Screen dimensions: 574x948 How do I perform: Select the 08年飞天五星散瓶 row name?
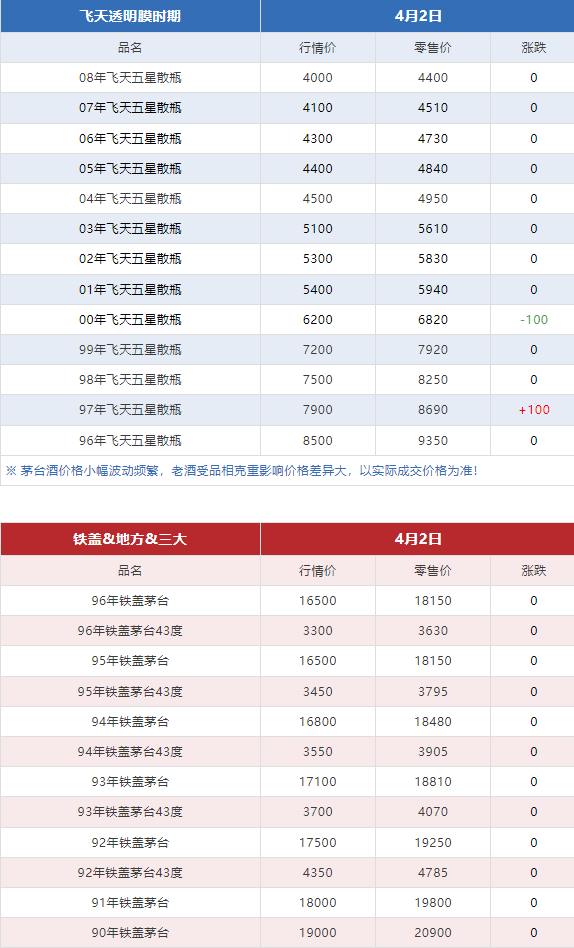(130, 77)
